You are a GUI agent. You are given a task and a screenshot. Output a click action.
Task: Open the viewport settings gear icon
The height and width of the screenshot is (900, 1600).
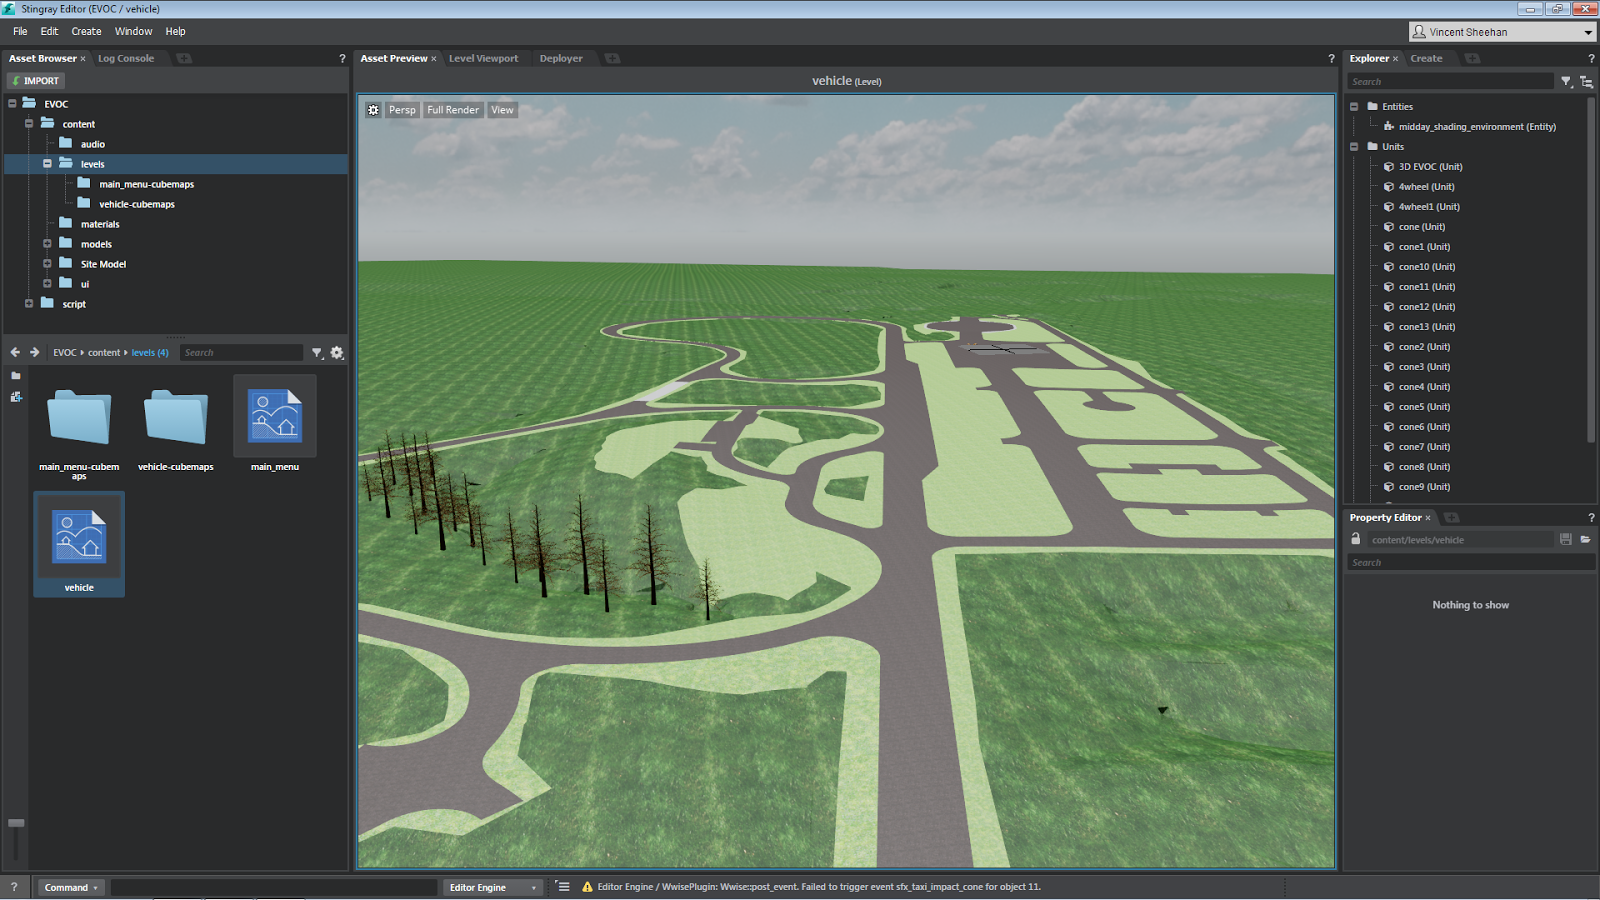pos(373,109)
